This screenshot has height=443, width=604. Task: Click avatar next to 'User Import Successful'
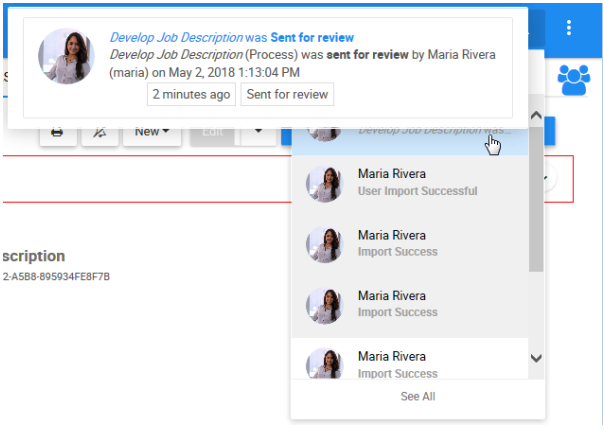[x=324, y=184]
